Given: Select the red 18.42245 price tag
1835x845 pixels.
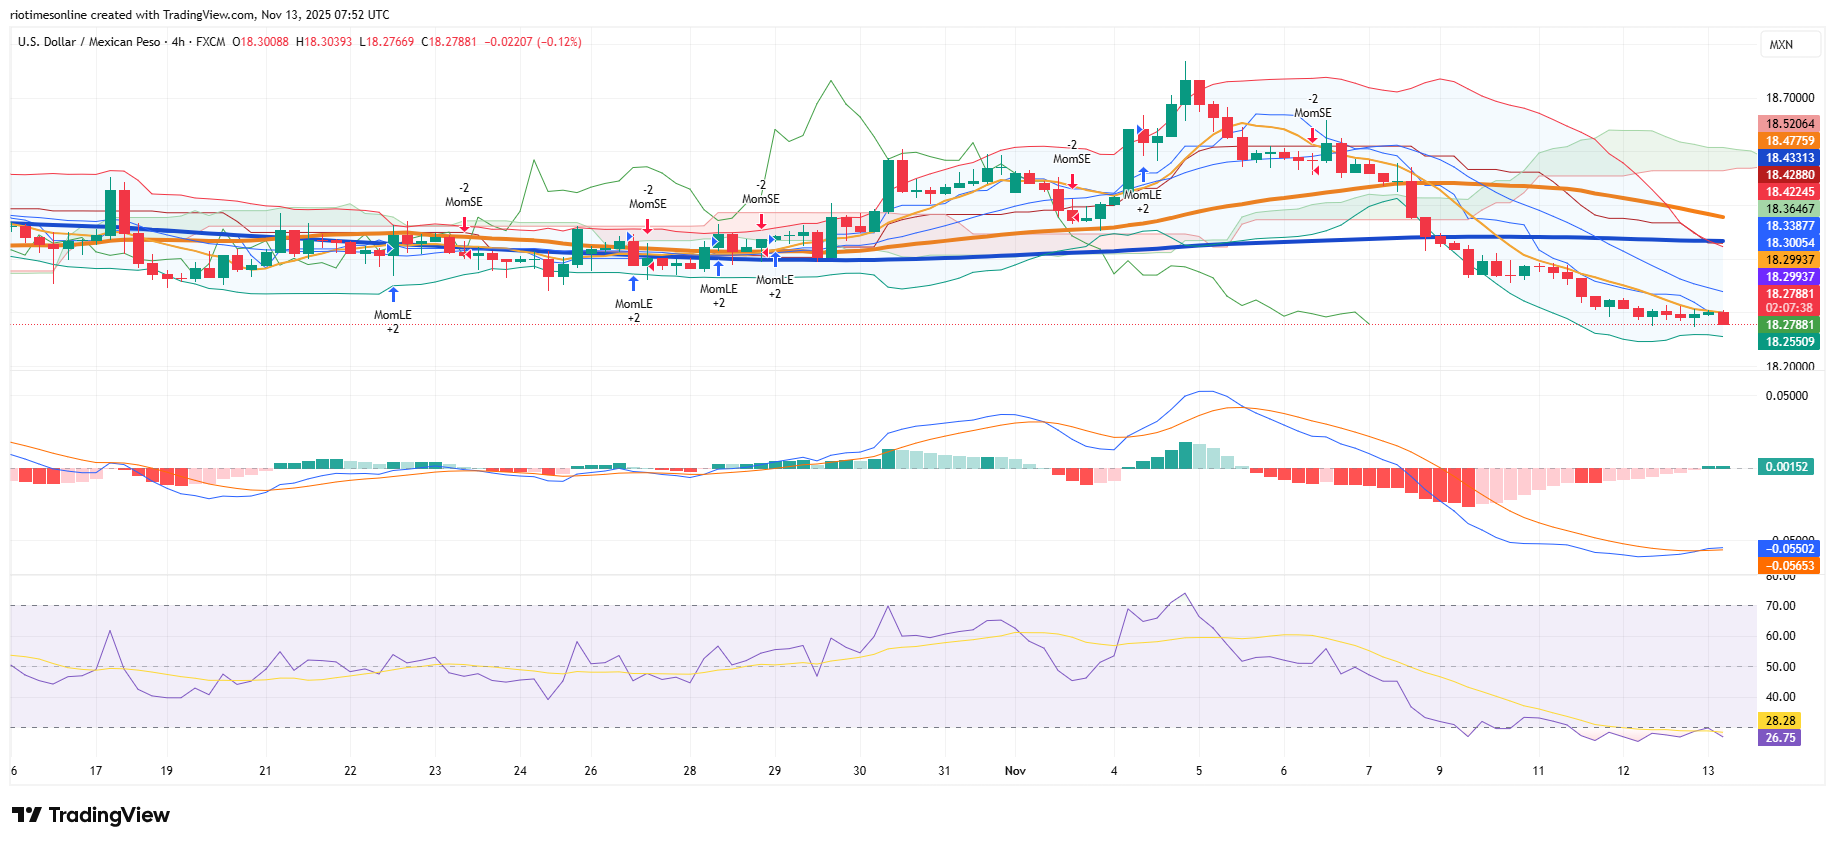Looking at the screenshot, I should pyautogui.click(x=1790, y=192).
